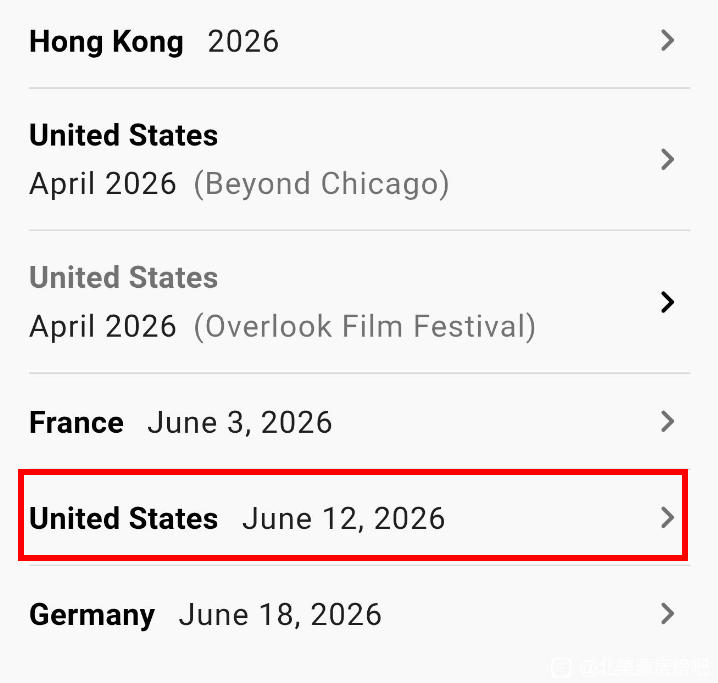Open the bold chevron for Overlook Film Festival
718x683 pixels.
tap(668, 302)
